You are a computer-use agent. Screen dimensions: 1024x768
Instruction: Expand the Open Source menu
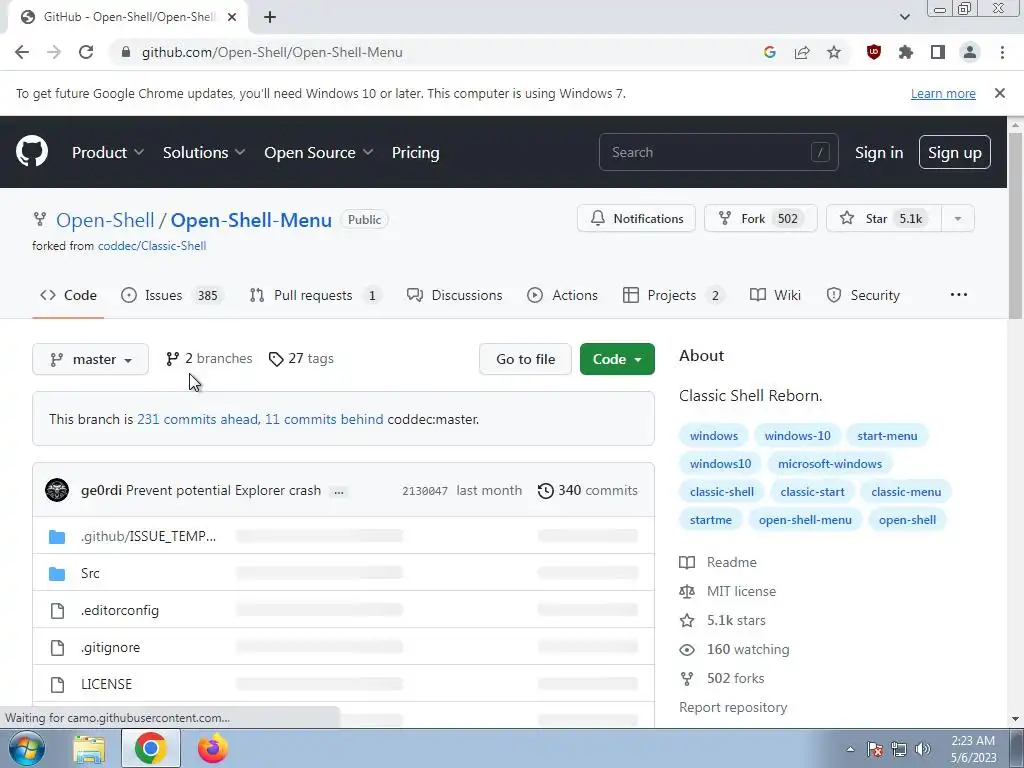(319, 152)
